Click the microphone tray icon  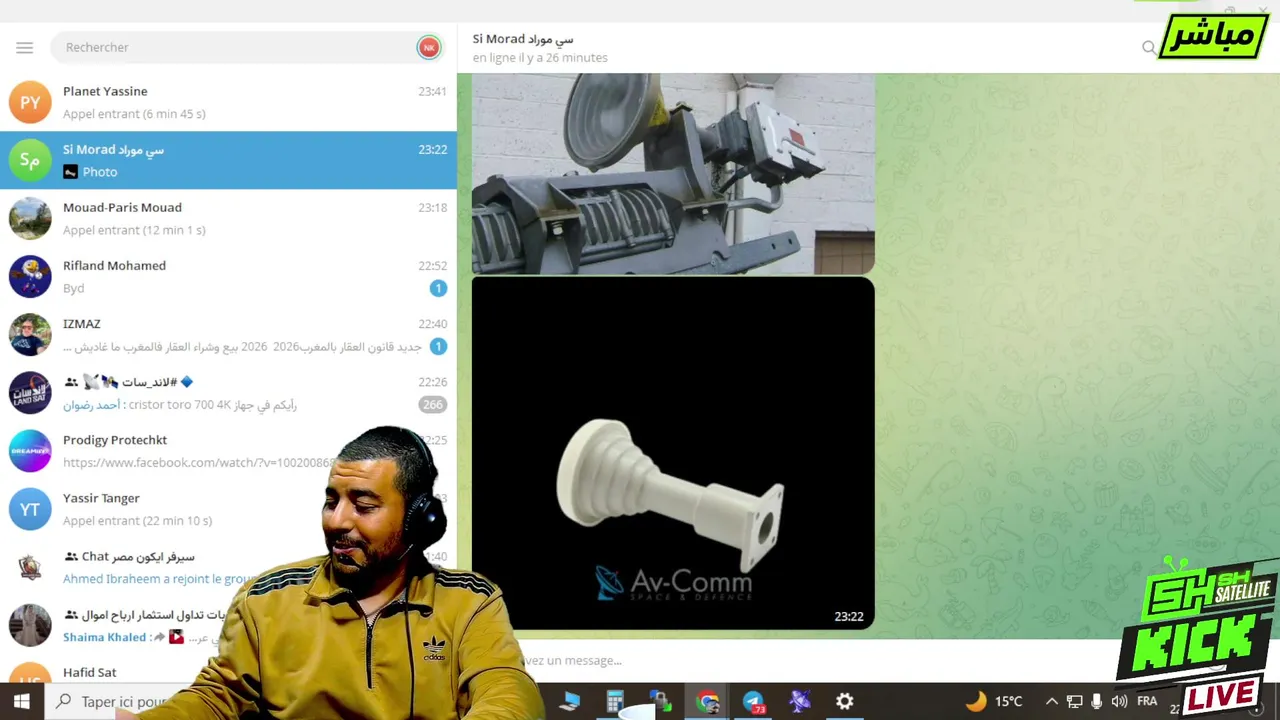tap(1097, 702)
